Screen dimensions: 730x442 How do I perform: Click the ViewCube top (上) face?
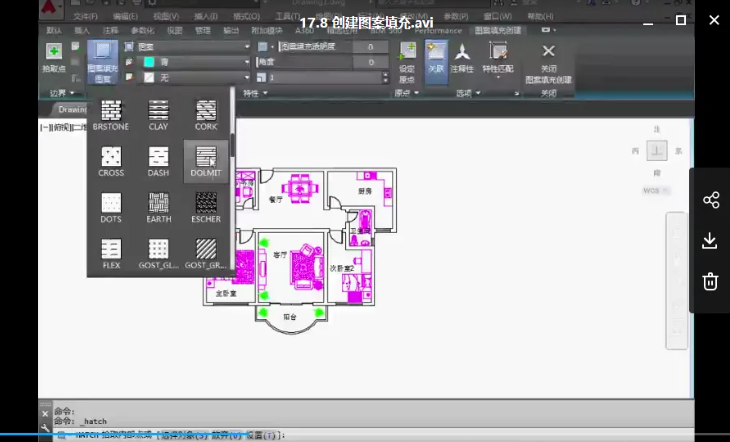click(657, 150)
